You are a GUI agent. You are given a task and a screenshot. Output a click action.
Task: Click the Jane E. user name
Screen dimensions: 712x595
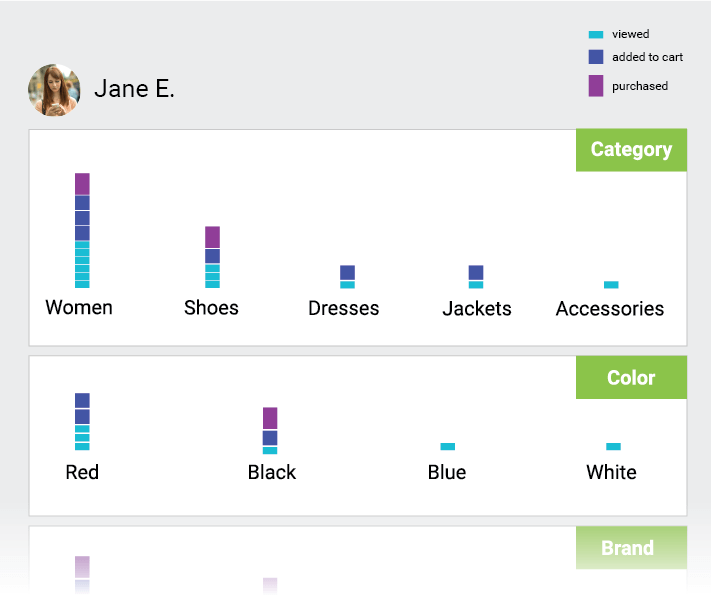pyautogui.click(x=134, y=89)
